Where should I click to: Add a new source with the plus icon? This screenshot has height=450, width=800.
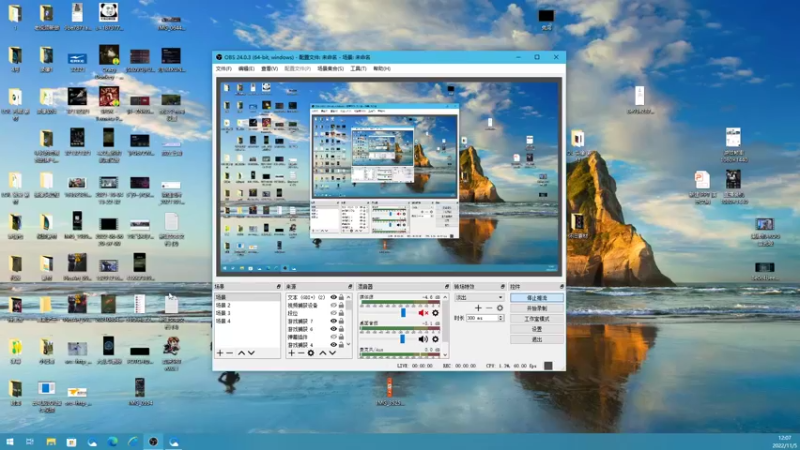pos(291,353)
